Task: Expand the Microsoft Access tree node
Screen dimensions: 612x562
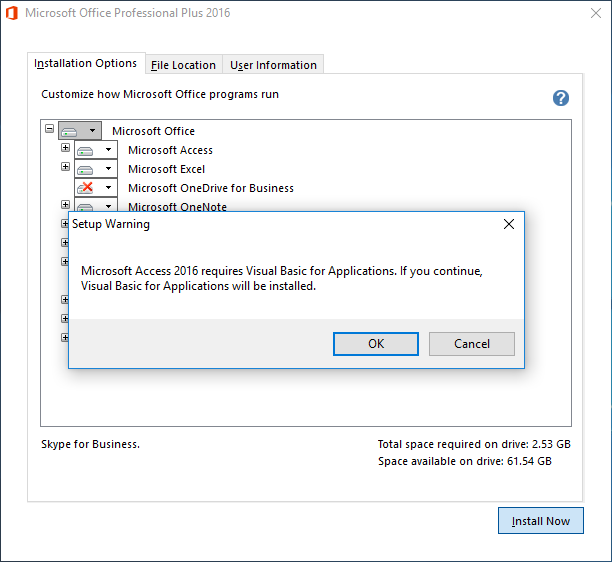Action: 66,148
